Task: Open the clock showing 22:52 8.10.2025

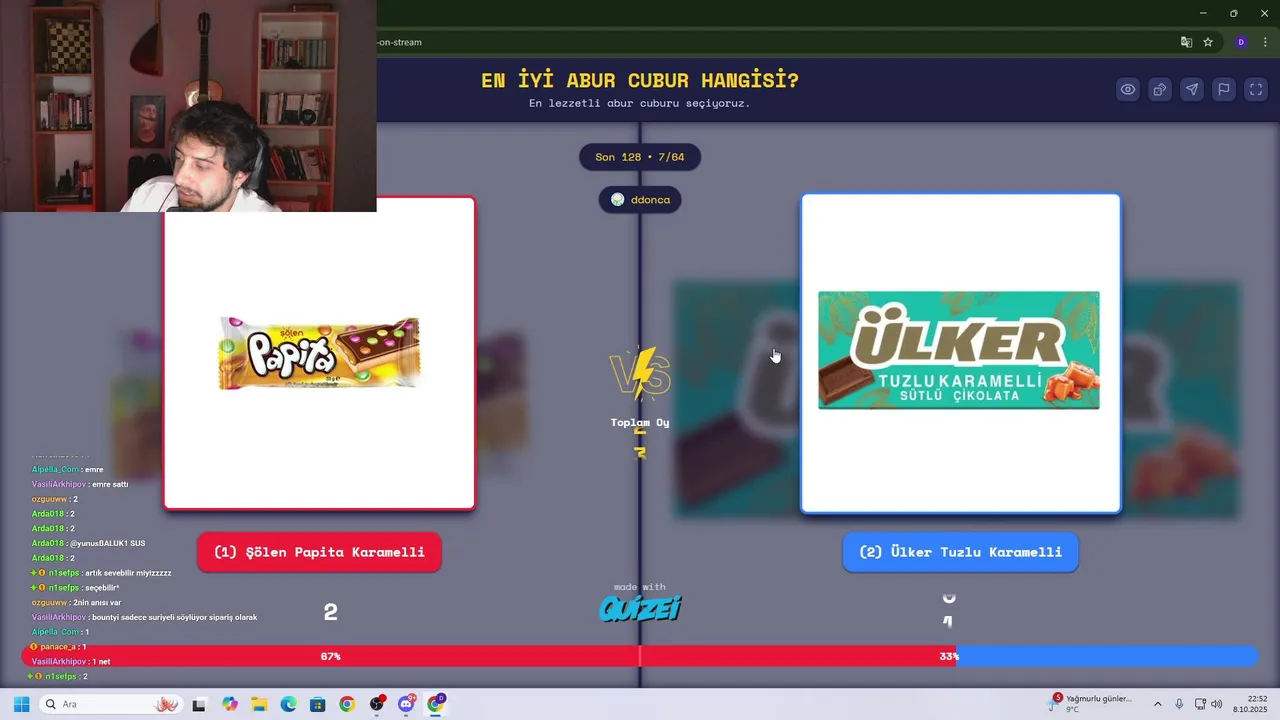Action: [1250, 704]
